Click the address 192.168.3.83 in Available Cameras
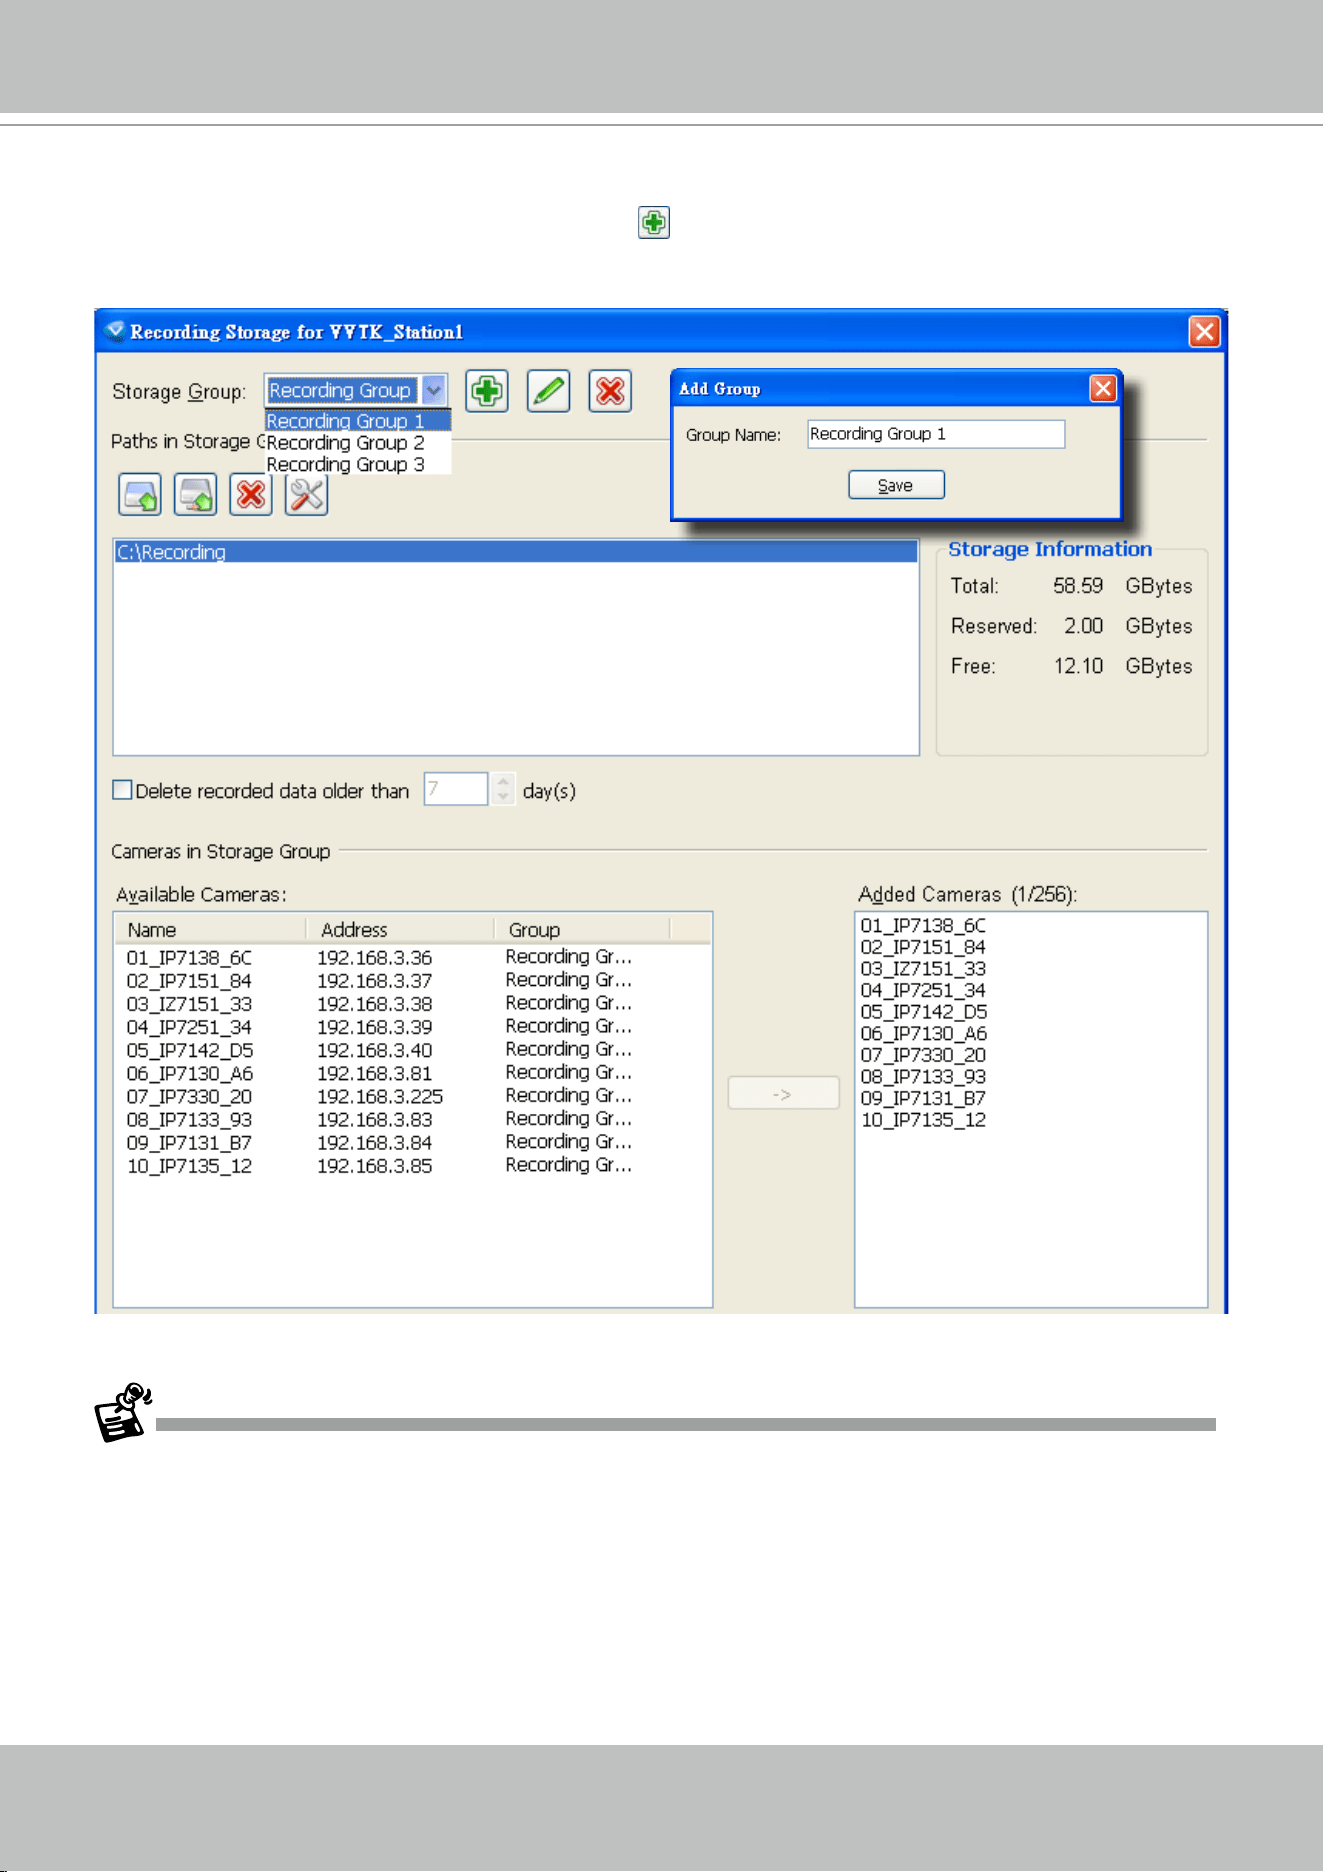The height and width of the screenshot is (1872, 1324). click(x=375, y=1120)
